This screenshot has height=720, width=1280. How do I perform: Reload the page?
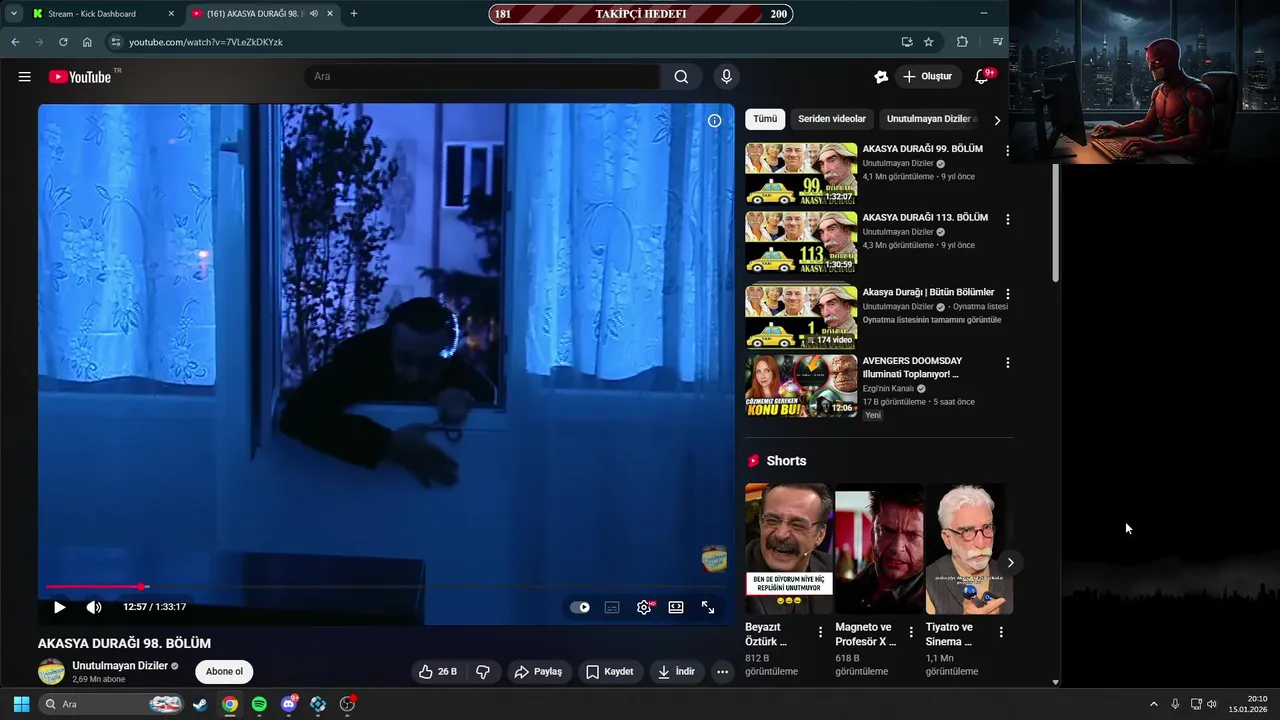[x=63, y=42]
